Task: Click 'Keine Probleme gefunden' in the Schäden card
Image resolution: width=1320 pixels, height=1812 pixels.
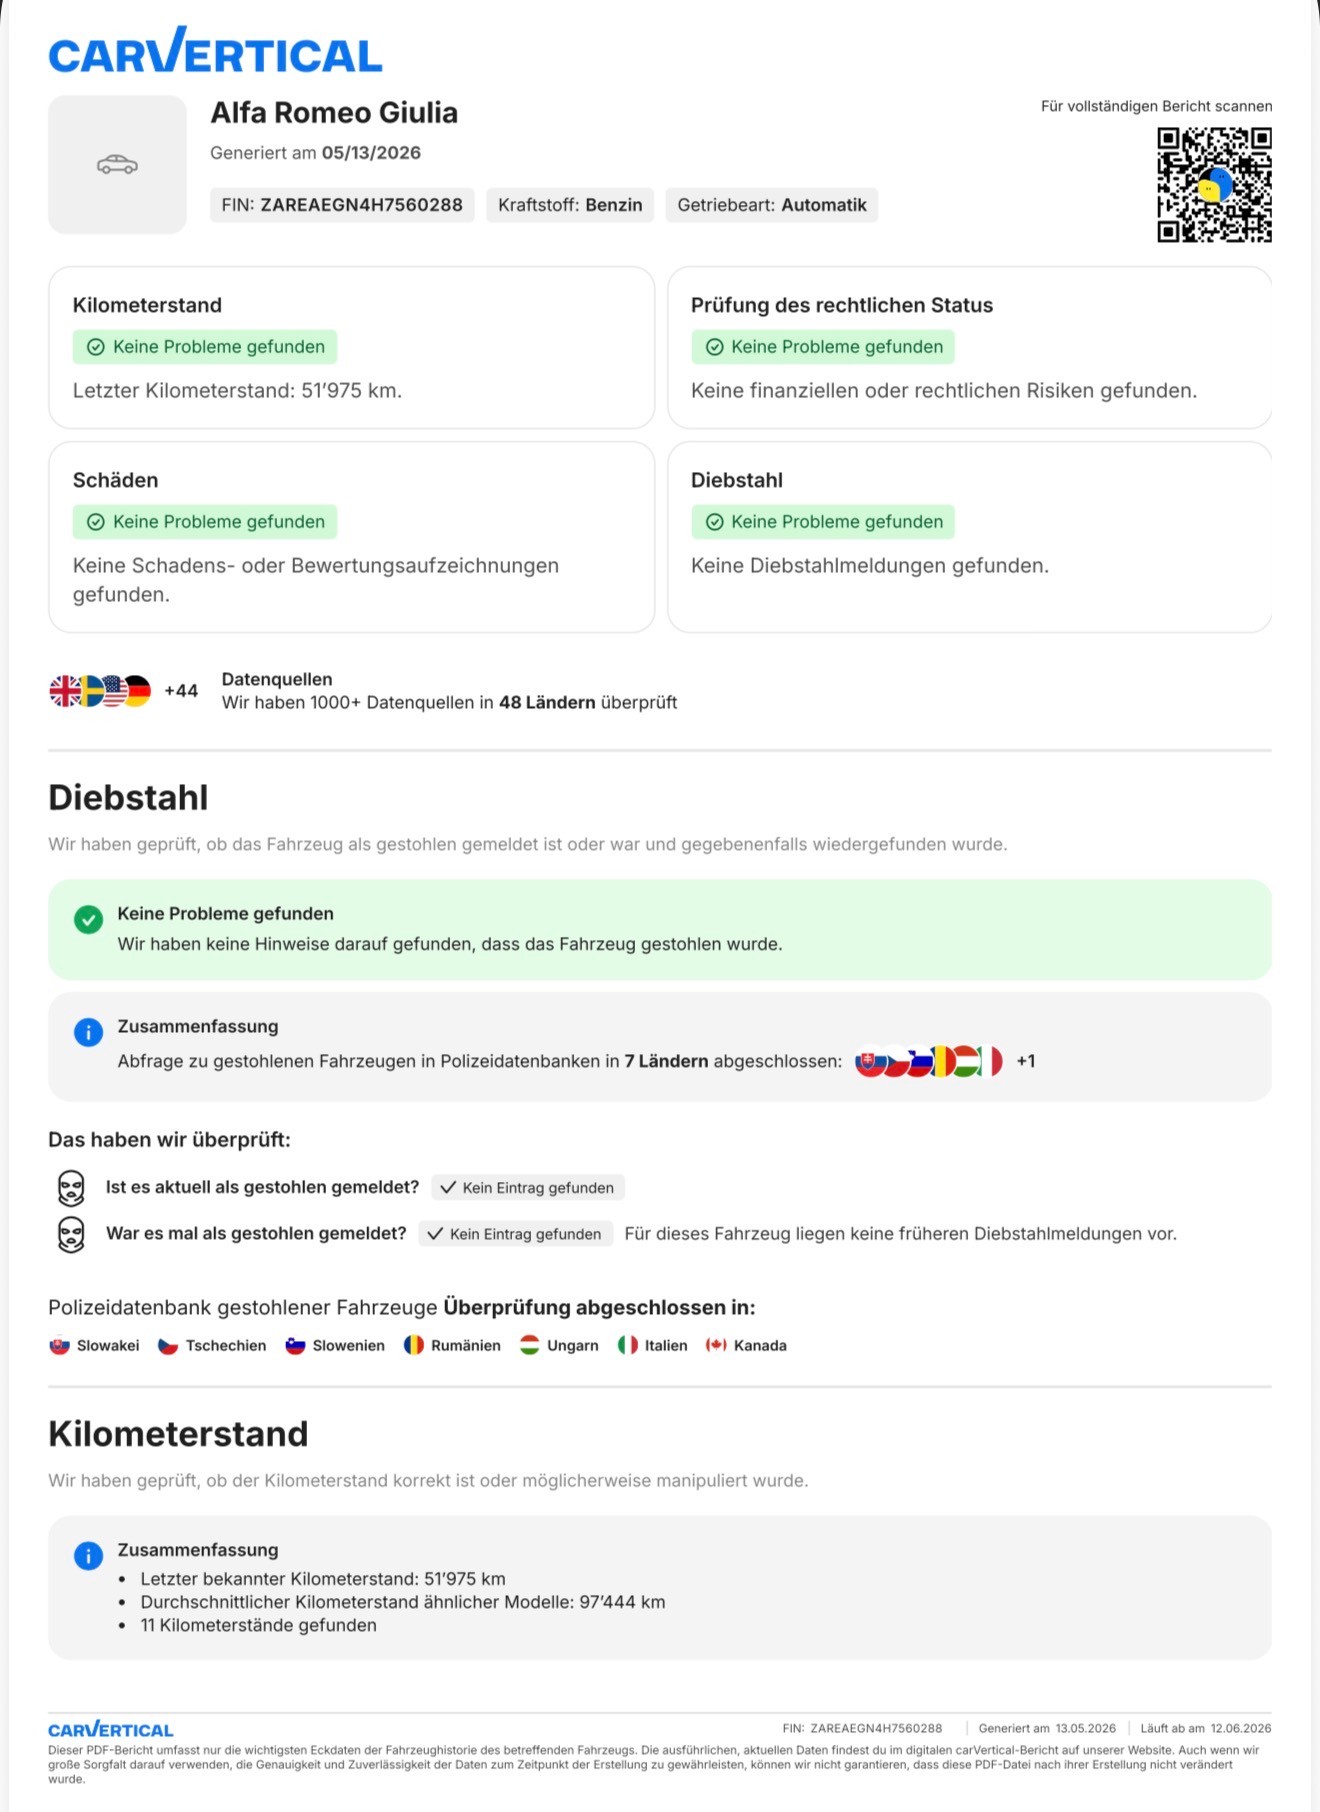Action: coord(205,522)
